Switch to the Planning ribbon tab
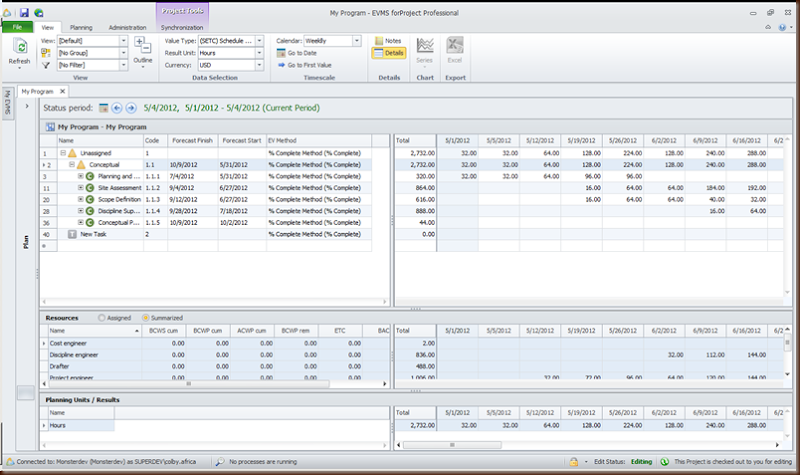The width and height of the screenshot is (800, 475). 82,28
